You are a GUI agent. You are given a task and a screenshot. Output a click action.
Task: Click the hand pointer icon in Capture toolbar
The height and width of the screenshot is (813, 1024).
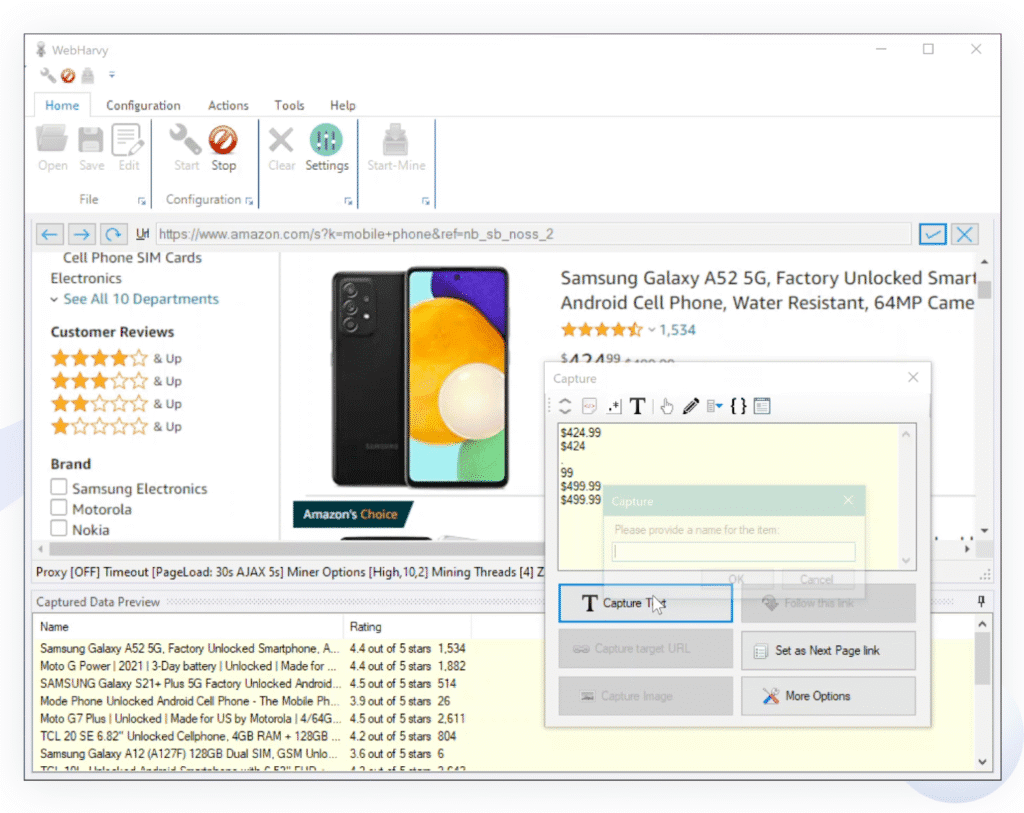[666, 406]
